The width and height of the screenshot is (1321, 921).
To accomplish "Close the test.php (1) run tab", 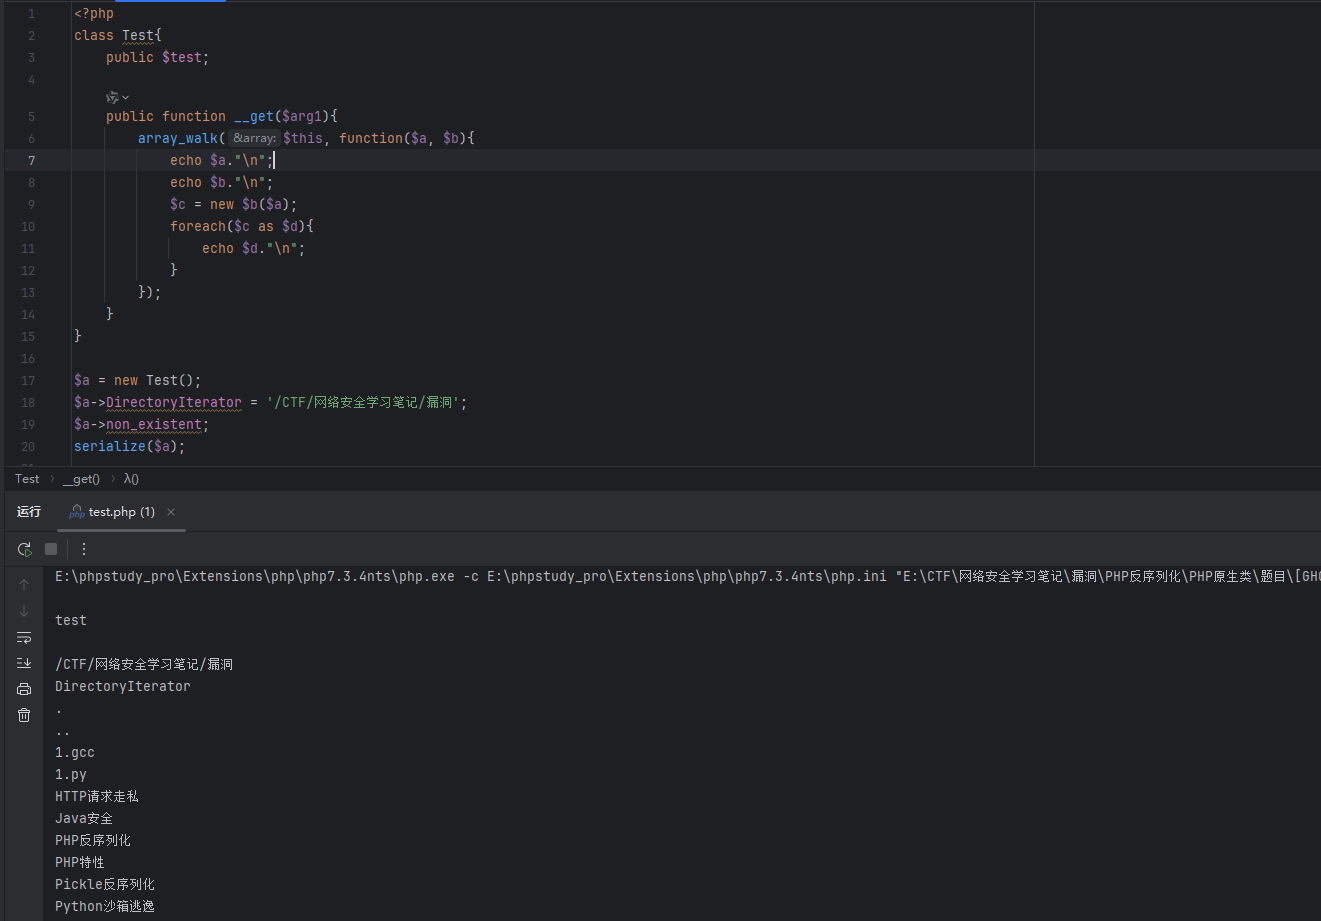I will 171,512.
